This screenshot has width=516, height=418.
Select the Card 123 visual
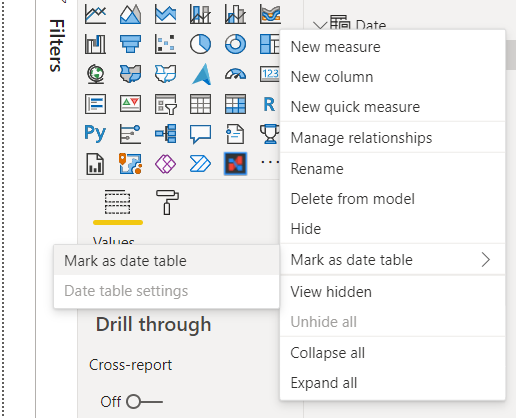270,74
